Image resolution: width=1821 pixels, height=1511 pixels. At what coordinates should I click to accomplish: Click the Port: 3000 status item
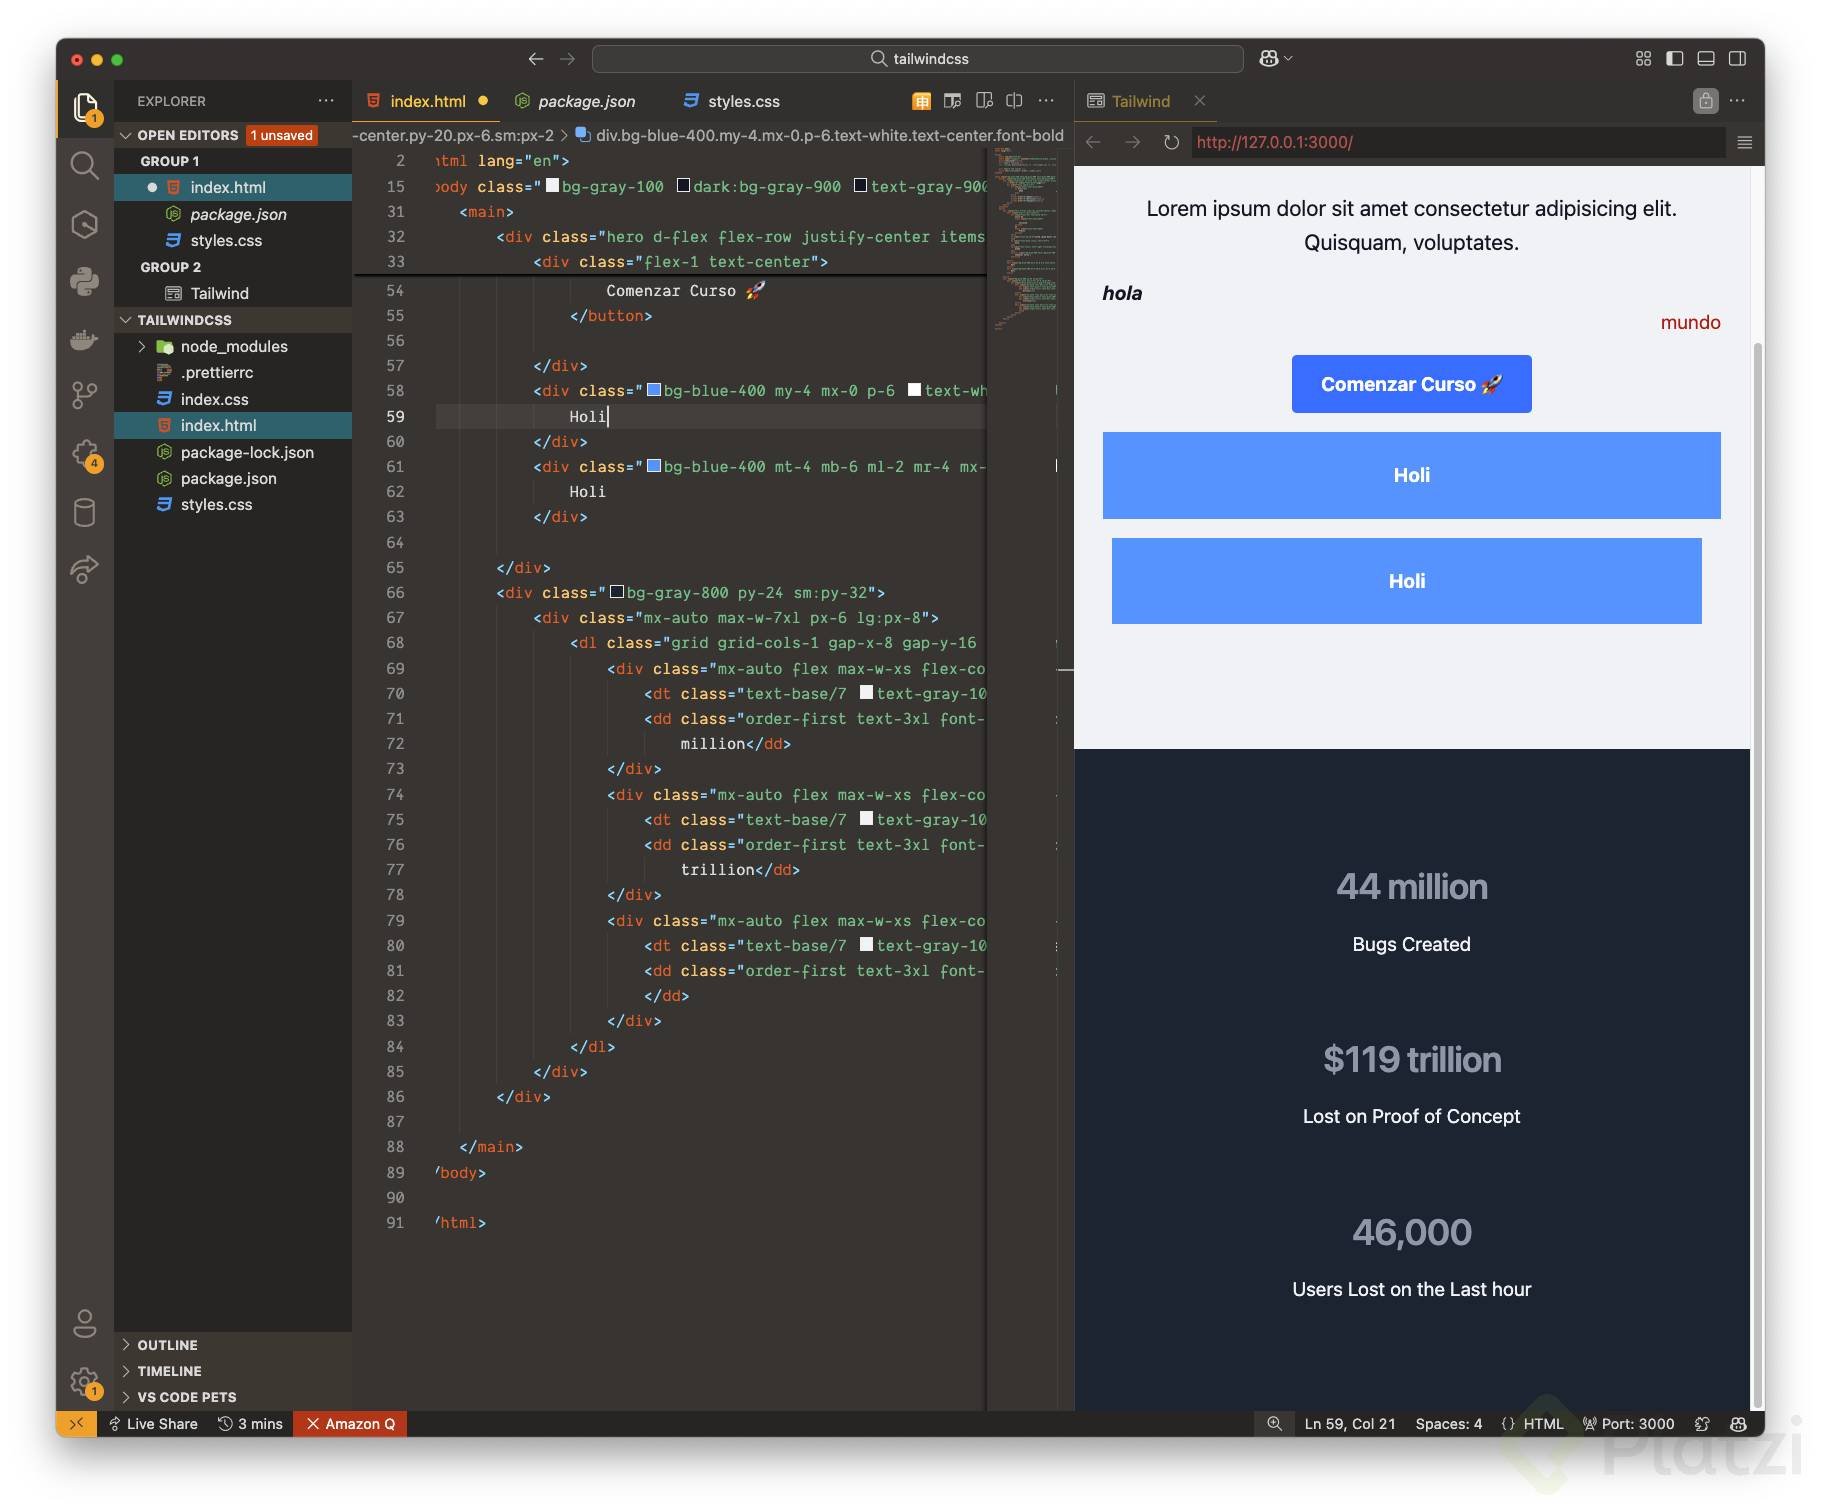point(1628,1424)
